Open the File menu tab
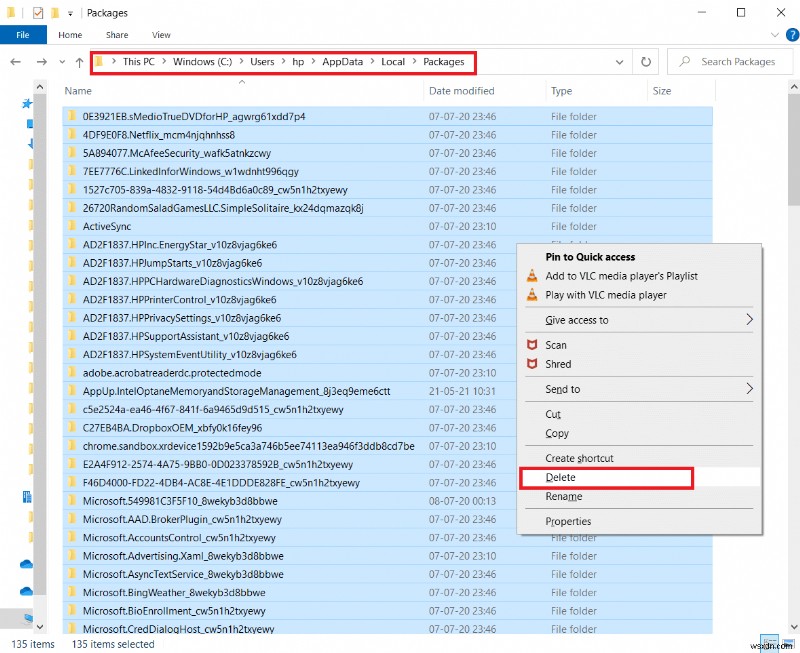The width and height of the screenshot is (800, 653). coord(23,35)
